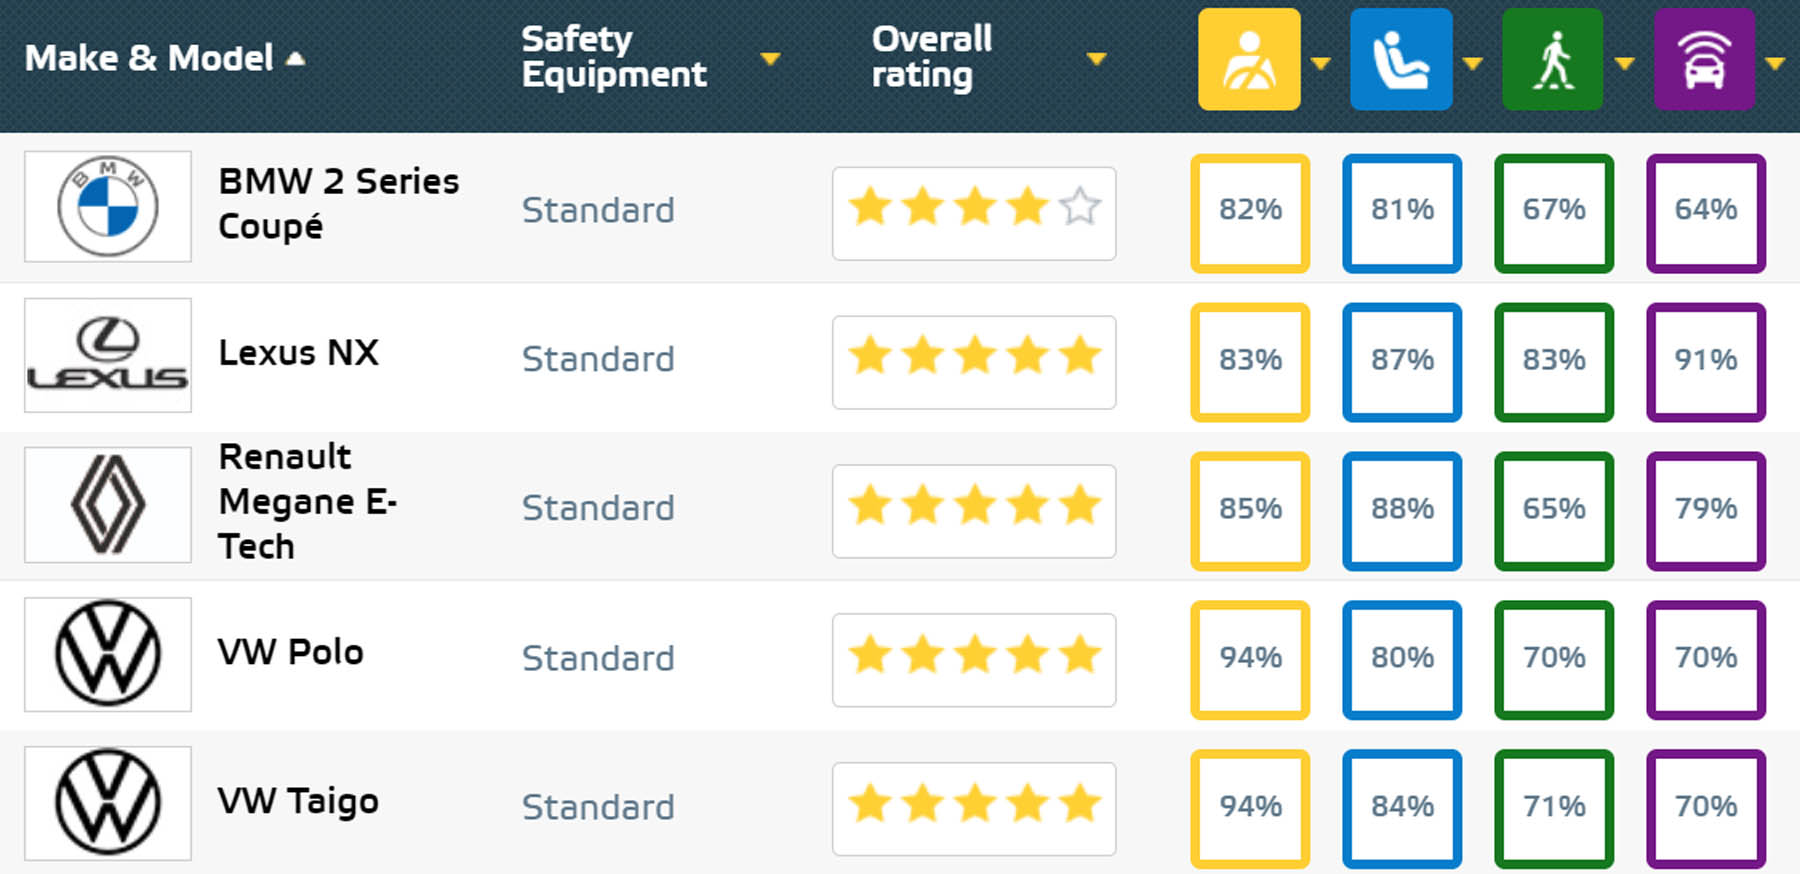The width and height of the screenshot is (1800, 874).
Task: Click the blue child occupant seat icon
Action: coord(1400,60)
